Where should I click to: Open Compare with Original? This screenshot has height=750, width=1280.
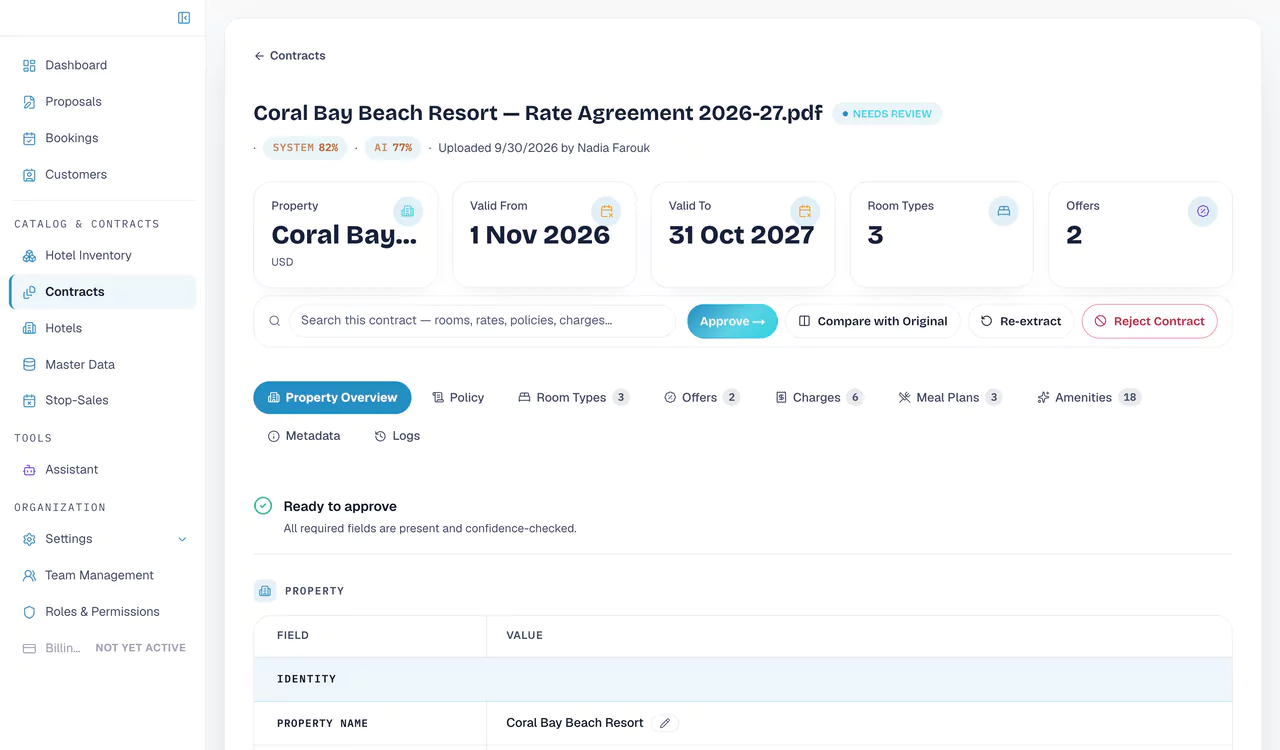pos(873,321)
